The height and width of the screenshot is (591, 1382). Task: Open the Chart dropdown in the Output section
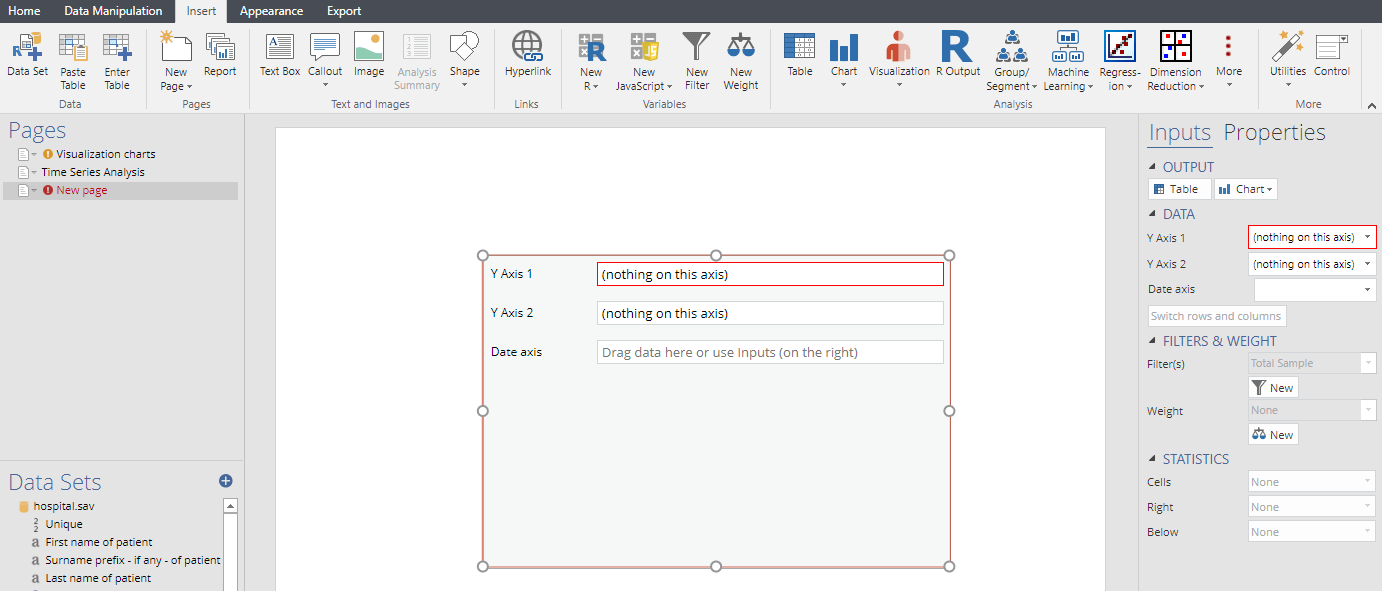(x=1245, y=188)
